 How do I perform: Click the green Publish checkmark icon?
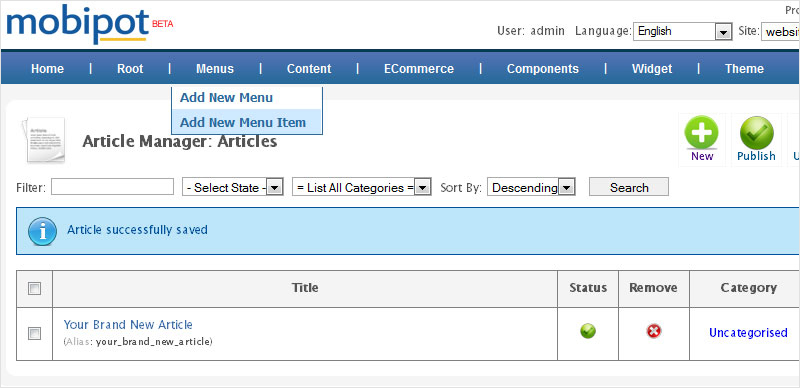757,132
